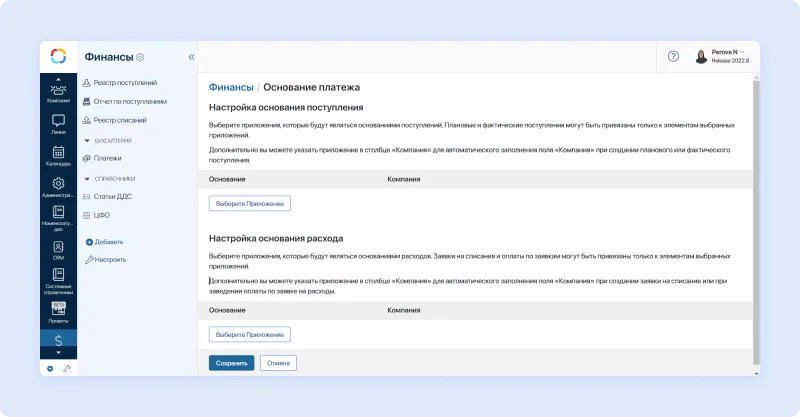Click the down arrow under the dollar icon

pos(58,353)
